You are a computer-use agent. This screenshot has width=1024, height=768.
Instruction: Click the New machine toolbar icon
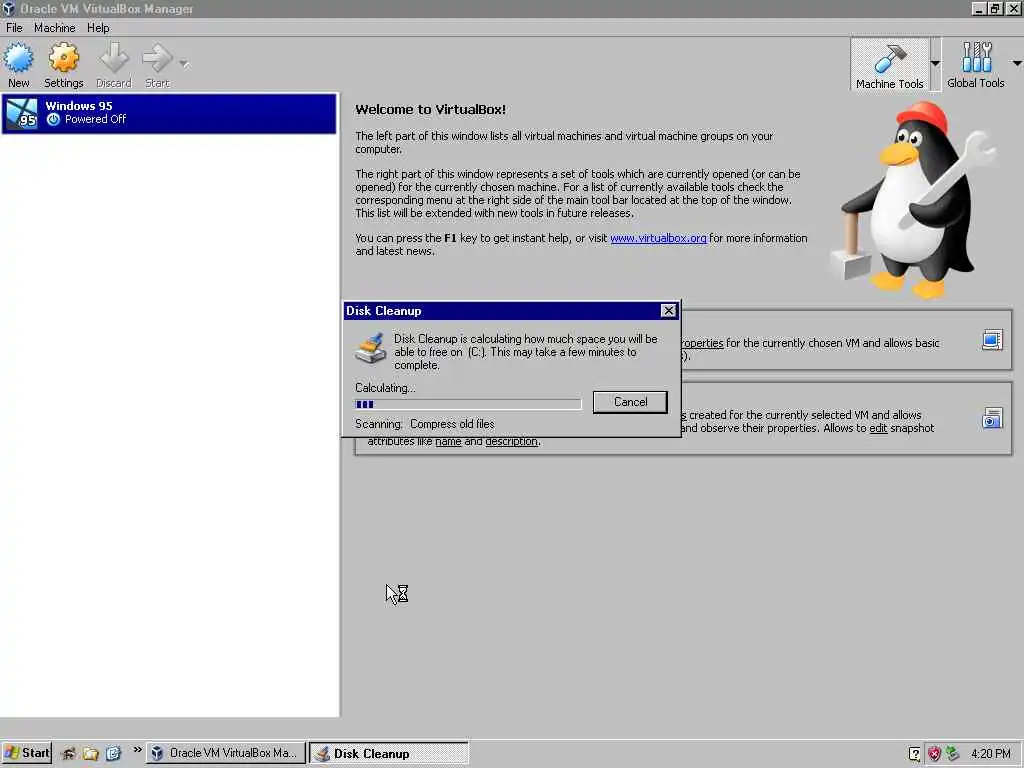coord(18,59)
